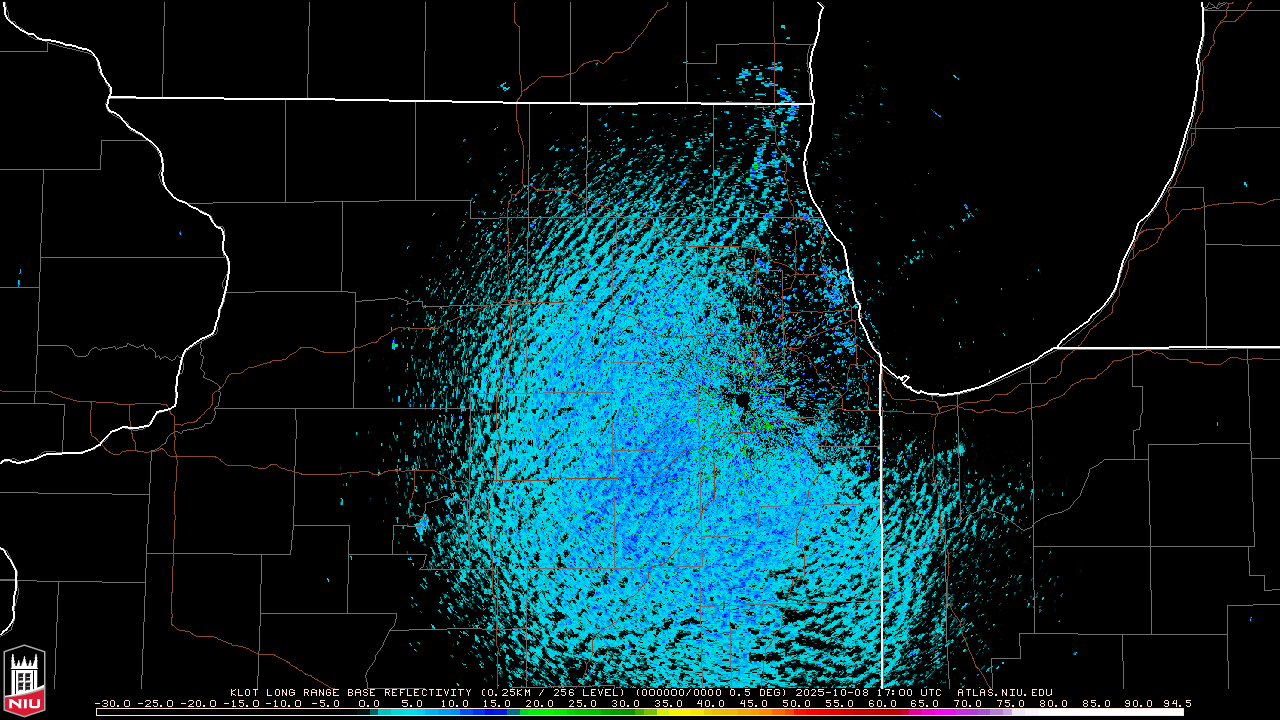Click the '0.5 DEG' elevation angle text
1280x720 pixels.
click(x=755, y=692)
